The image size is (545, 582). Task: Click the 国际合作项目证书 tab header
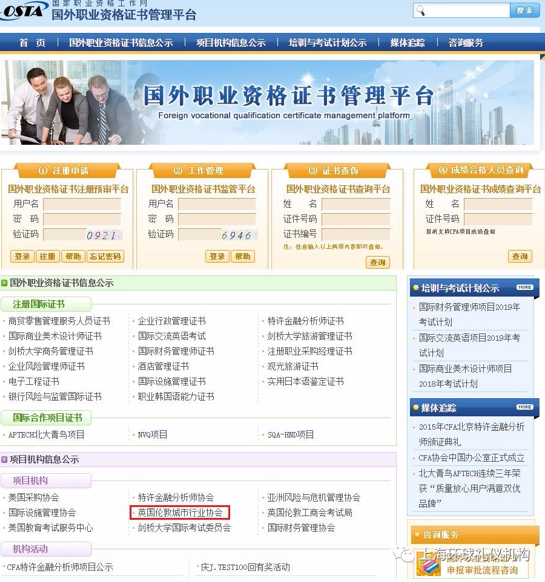pyautogui.click(x=46, y=418)
